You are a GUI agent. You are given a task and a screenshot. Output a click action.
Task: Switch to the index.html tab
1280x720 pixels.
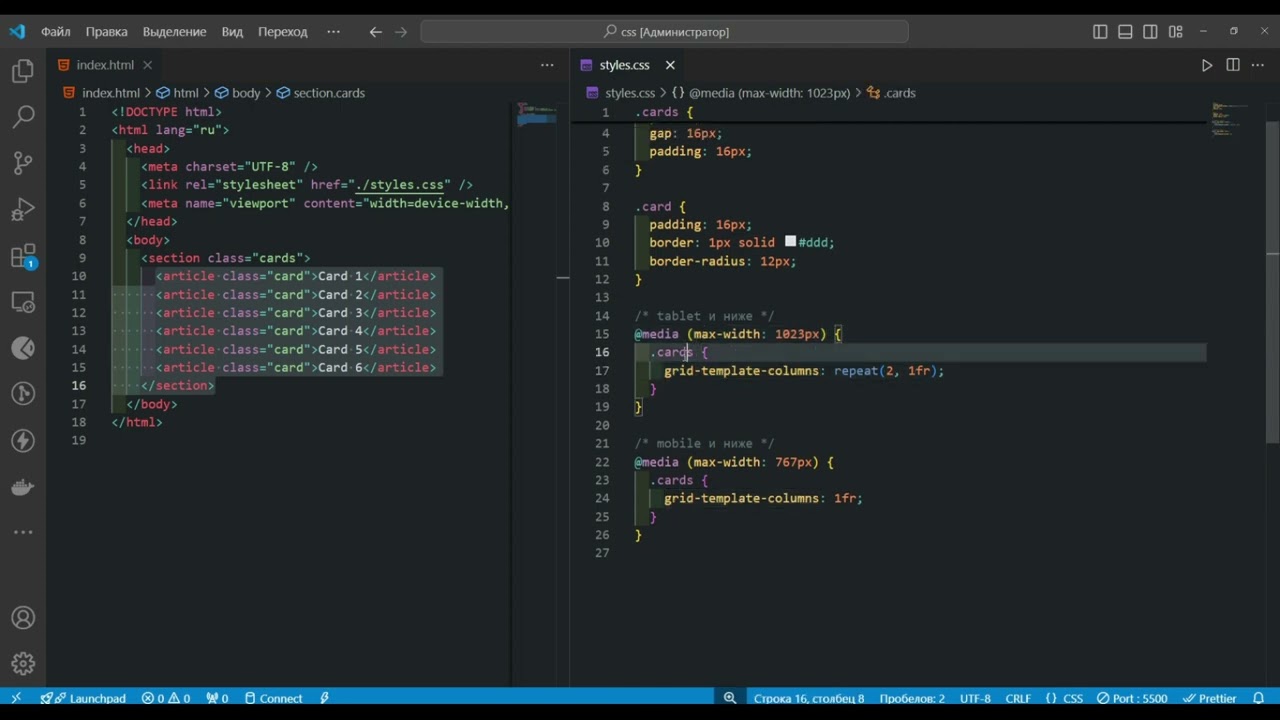pos(105,65)
